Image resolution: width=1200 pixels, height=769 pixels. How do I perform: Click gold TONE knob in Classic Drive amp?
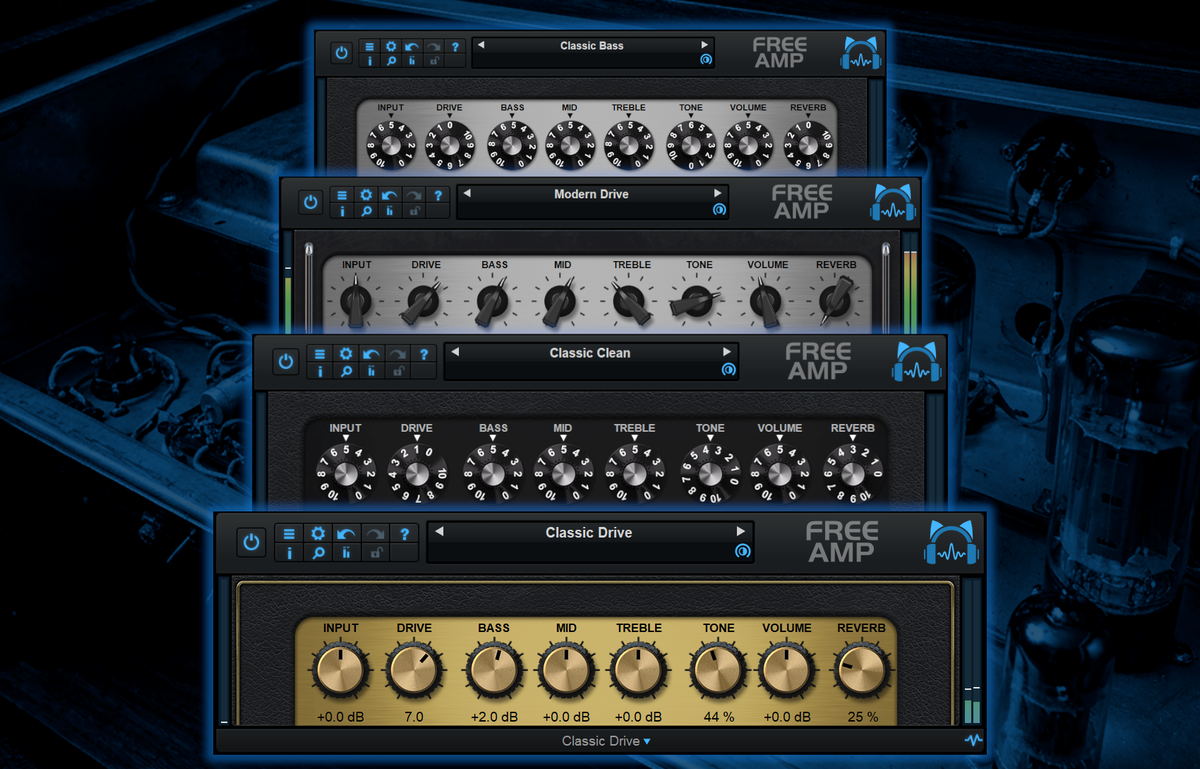(x=717, y=671)
